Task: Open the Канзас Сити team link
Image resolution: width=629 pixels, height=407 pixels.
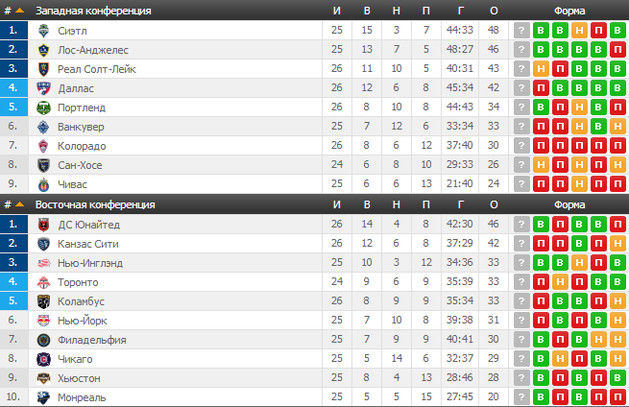Action: pos(90,243)
